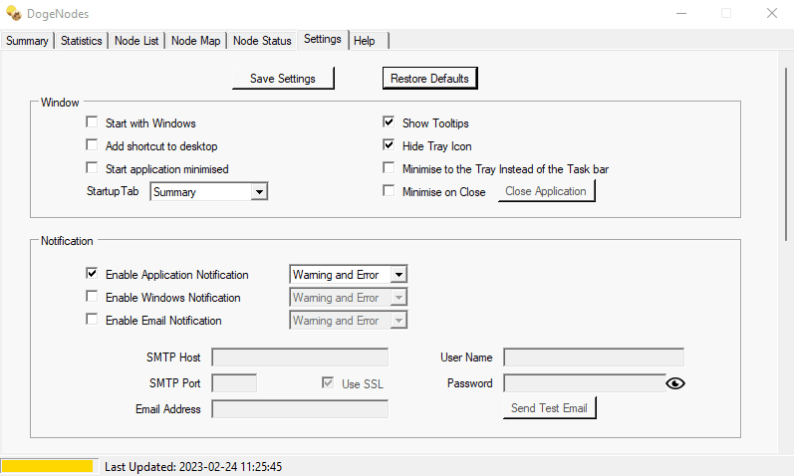
Task: Check Minimise to the Tray option
Action: tap(388, 168)
